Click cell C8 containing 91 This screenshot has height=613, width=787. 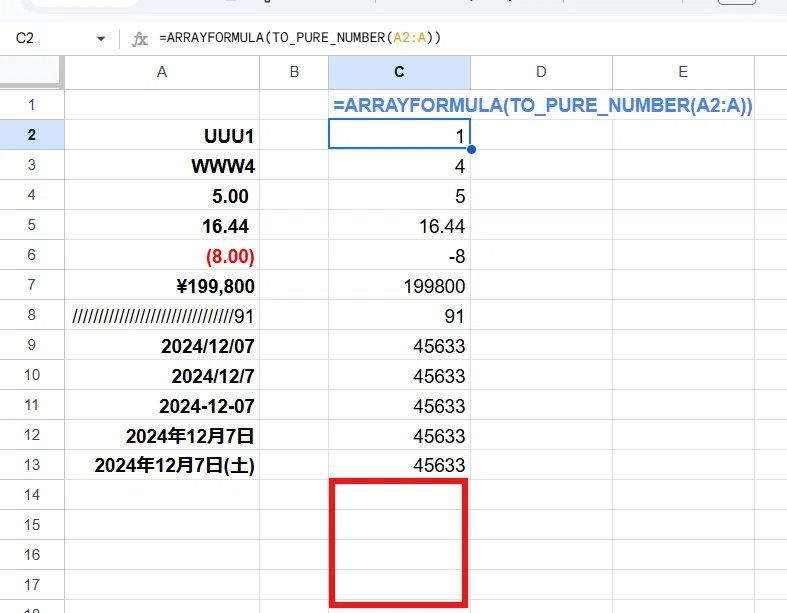click(x=400, y=315)
